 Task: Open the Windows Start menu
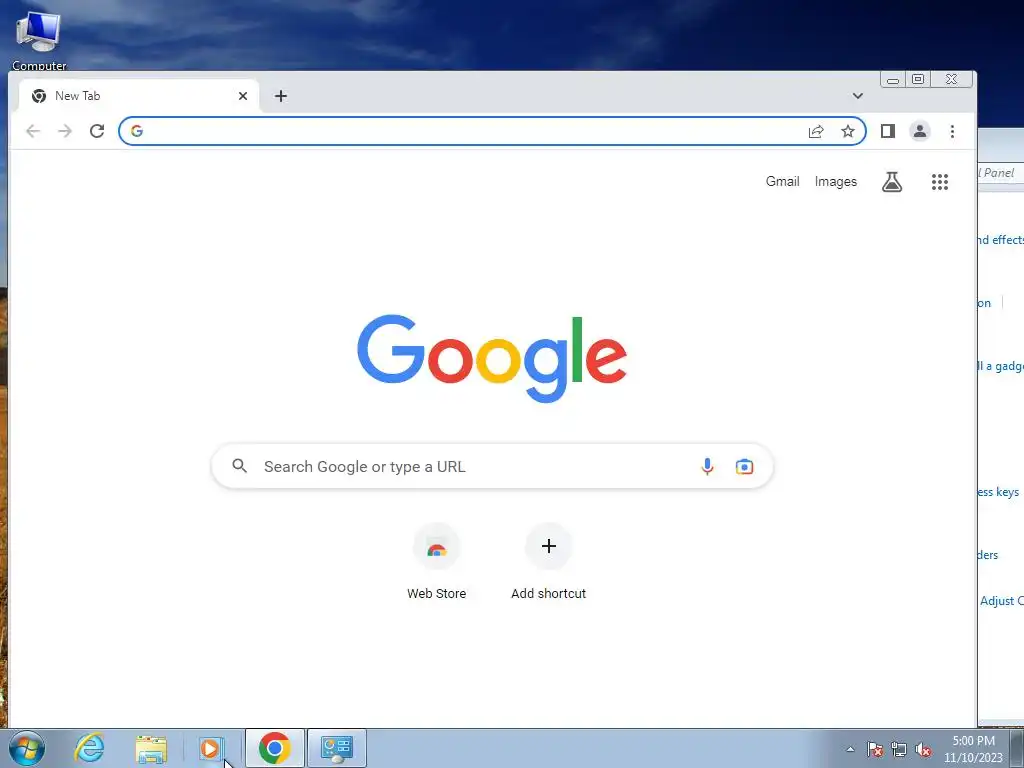click(27, 748)
